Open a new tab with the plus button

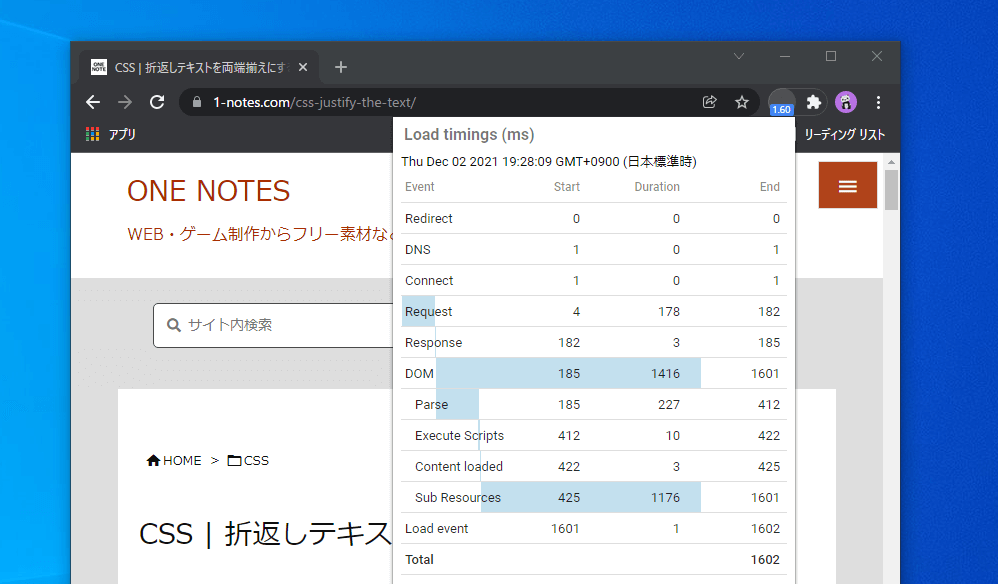point(340,67)
